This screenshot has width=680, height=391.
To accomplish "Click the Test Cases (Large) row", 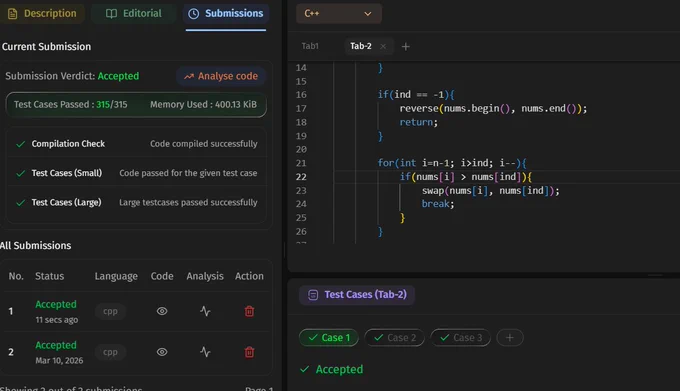I will pyautogui.click(x=136, y=202).
